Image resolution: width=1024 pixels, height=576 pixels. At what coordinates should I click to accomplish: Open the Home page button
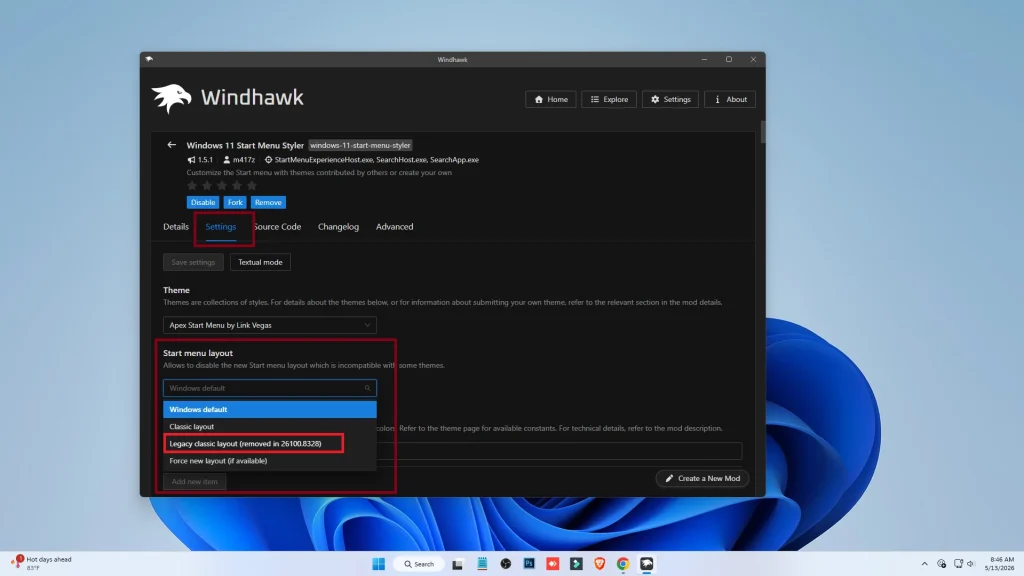(x=551, y=99)
